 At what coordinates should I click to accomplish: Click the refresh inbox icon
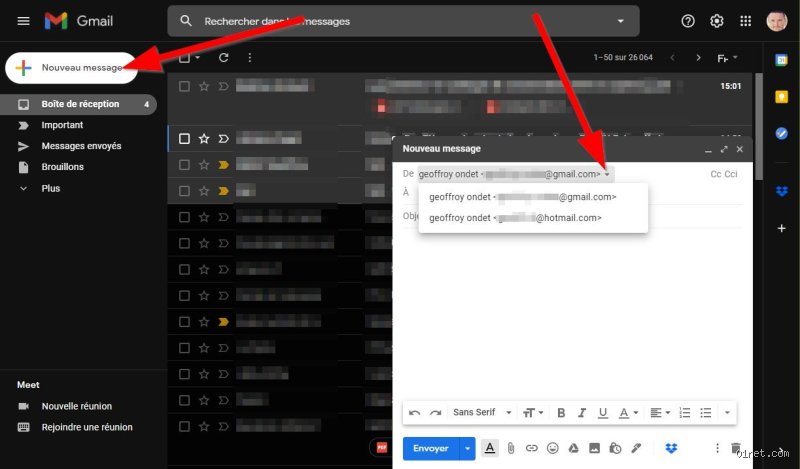[x=223, y=58]
